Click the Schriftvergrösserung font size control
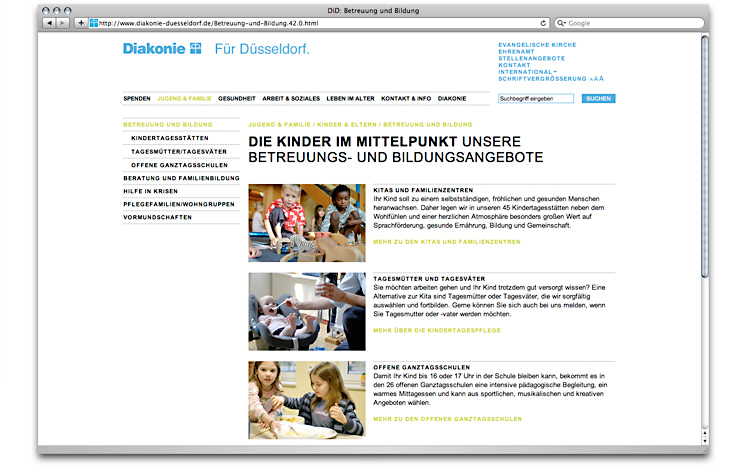Viewport: 750px width, 469px height. (551, 79)
